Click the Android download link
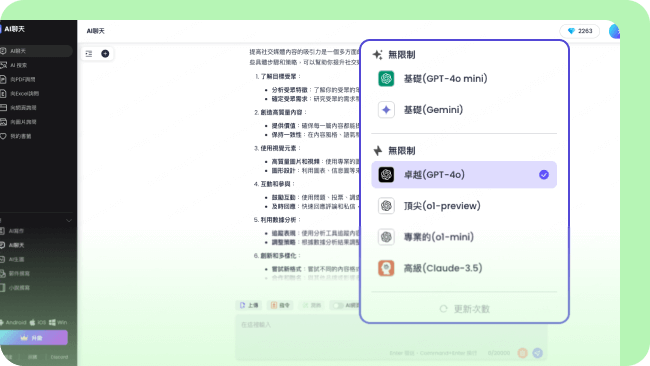 [x=13, y=322]
